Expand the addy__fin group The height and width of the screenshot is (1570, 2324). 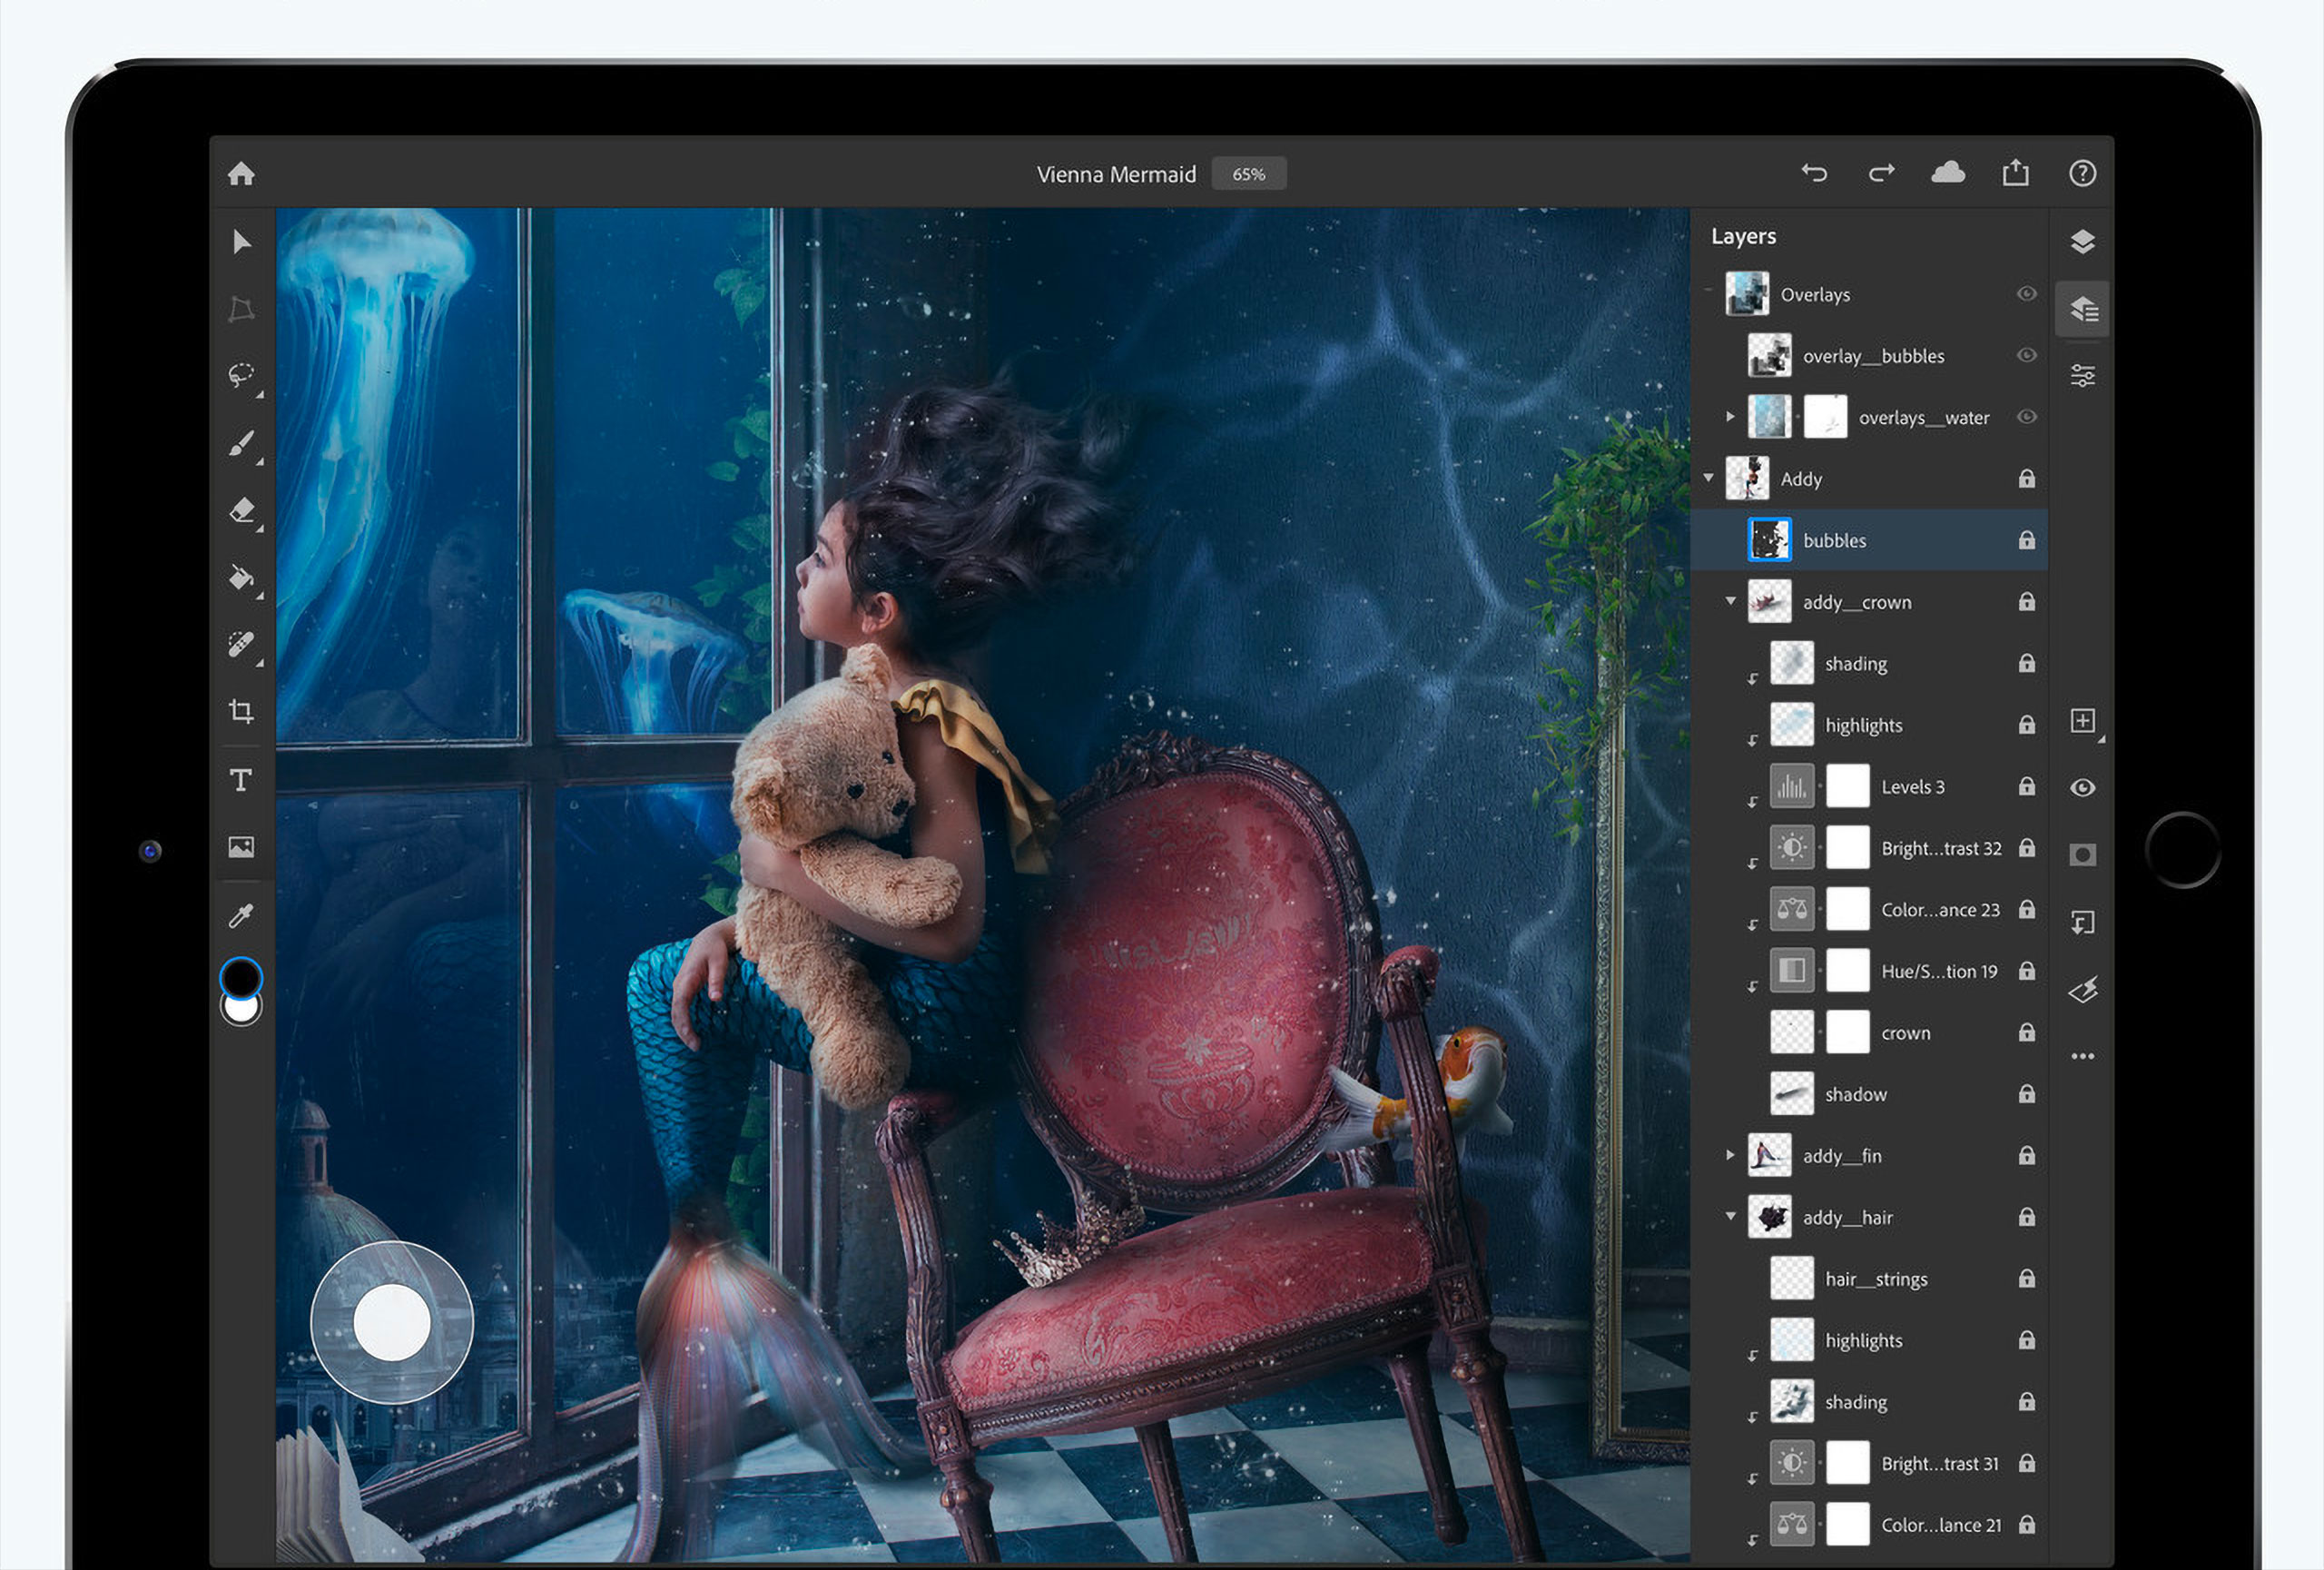pyautogui.click(x=1730, y=1155)
